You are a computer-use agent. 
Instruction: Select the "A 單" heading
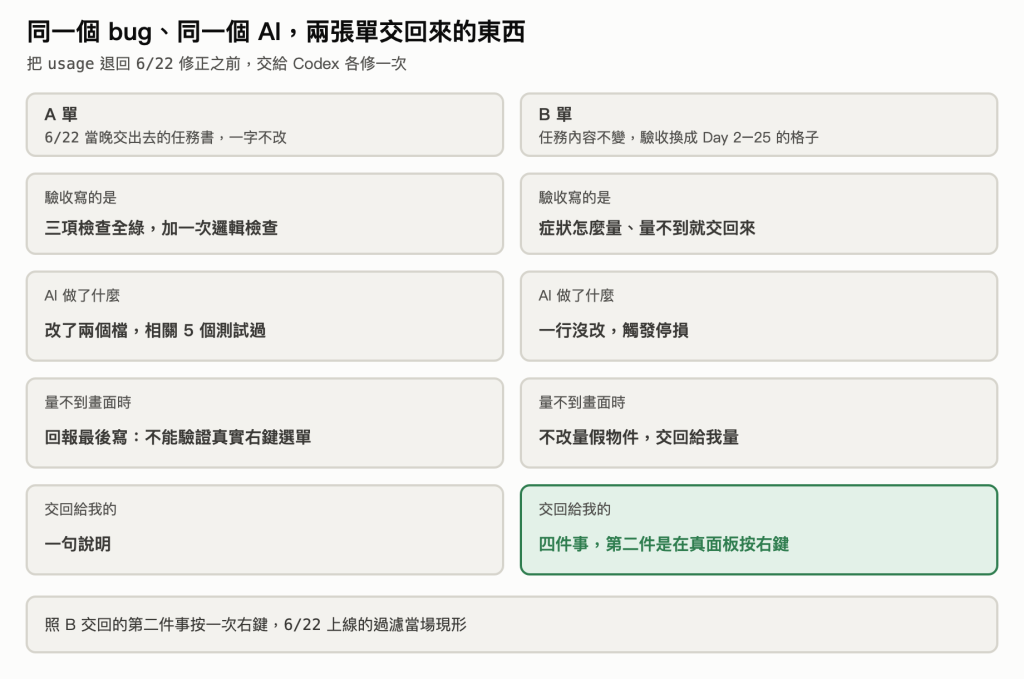[61, 114]
